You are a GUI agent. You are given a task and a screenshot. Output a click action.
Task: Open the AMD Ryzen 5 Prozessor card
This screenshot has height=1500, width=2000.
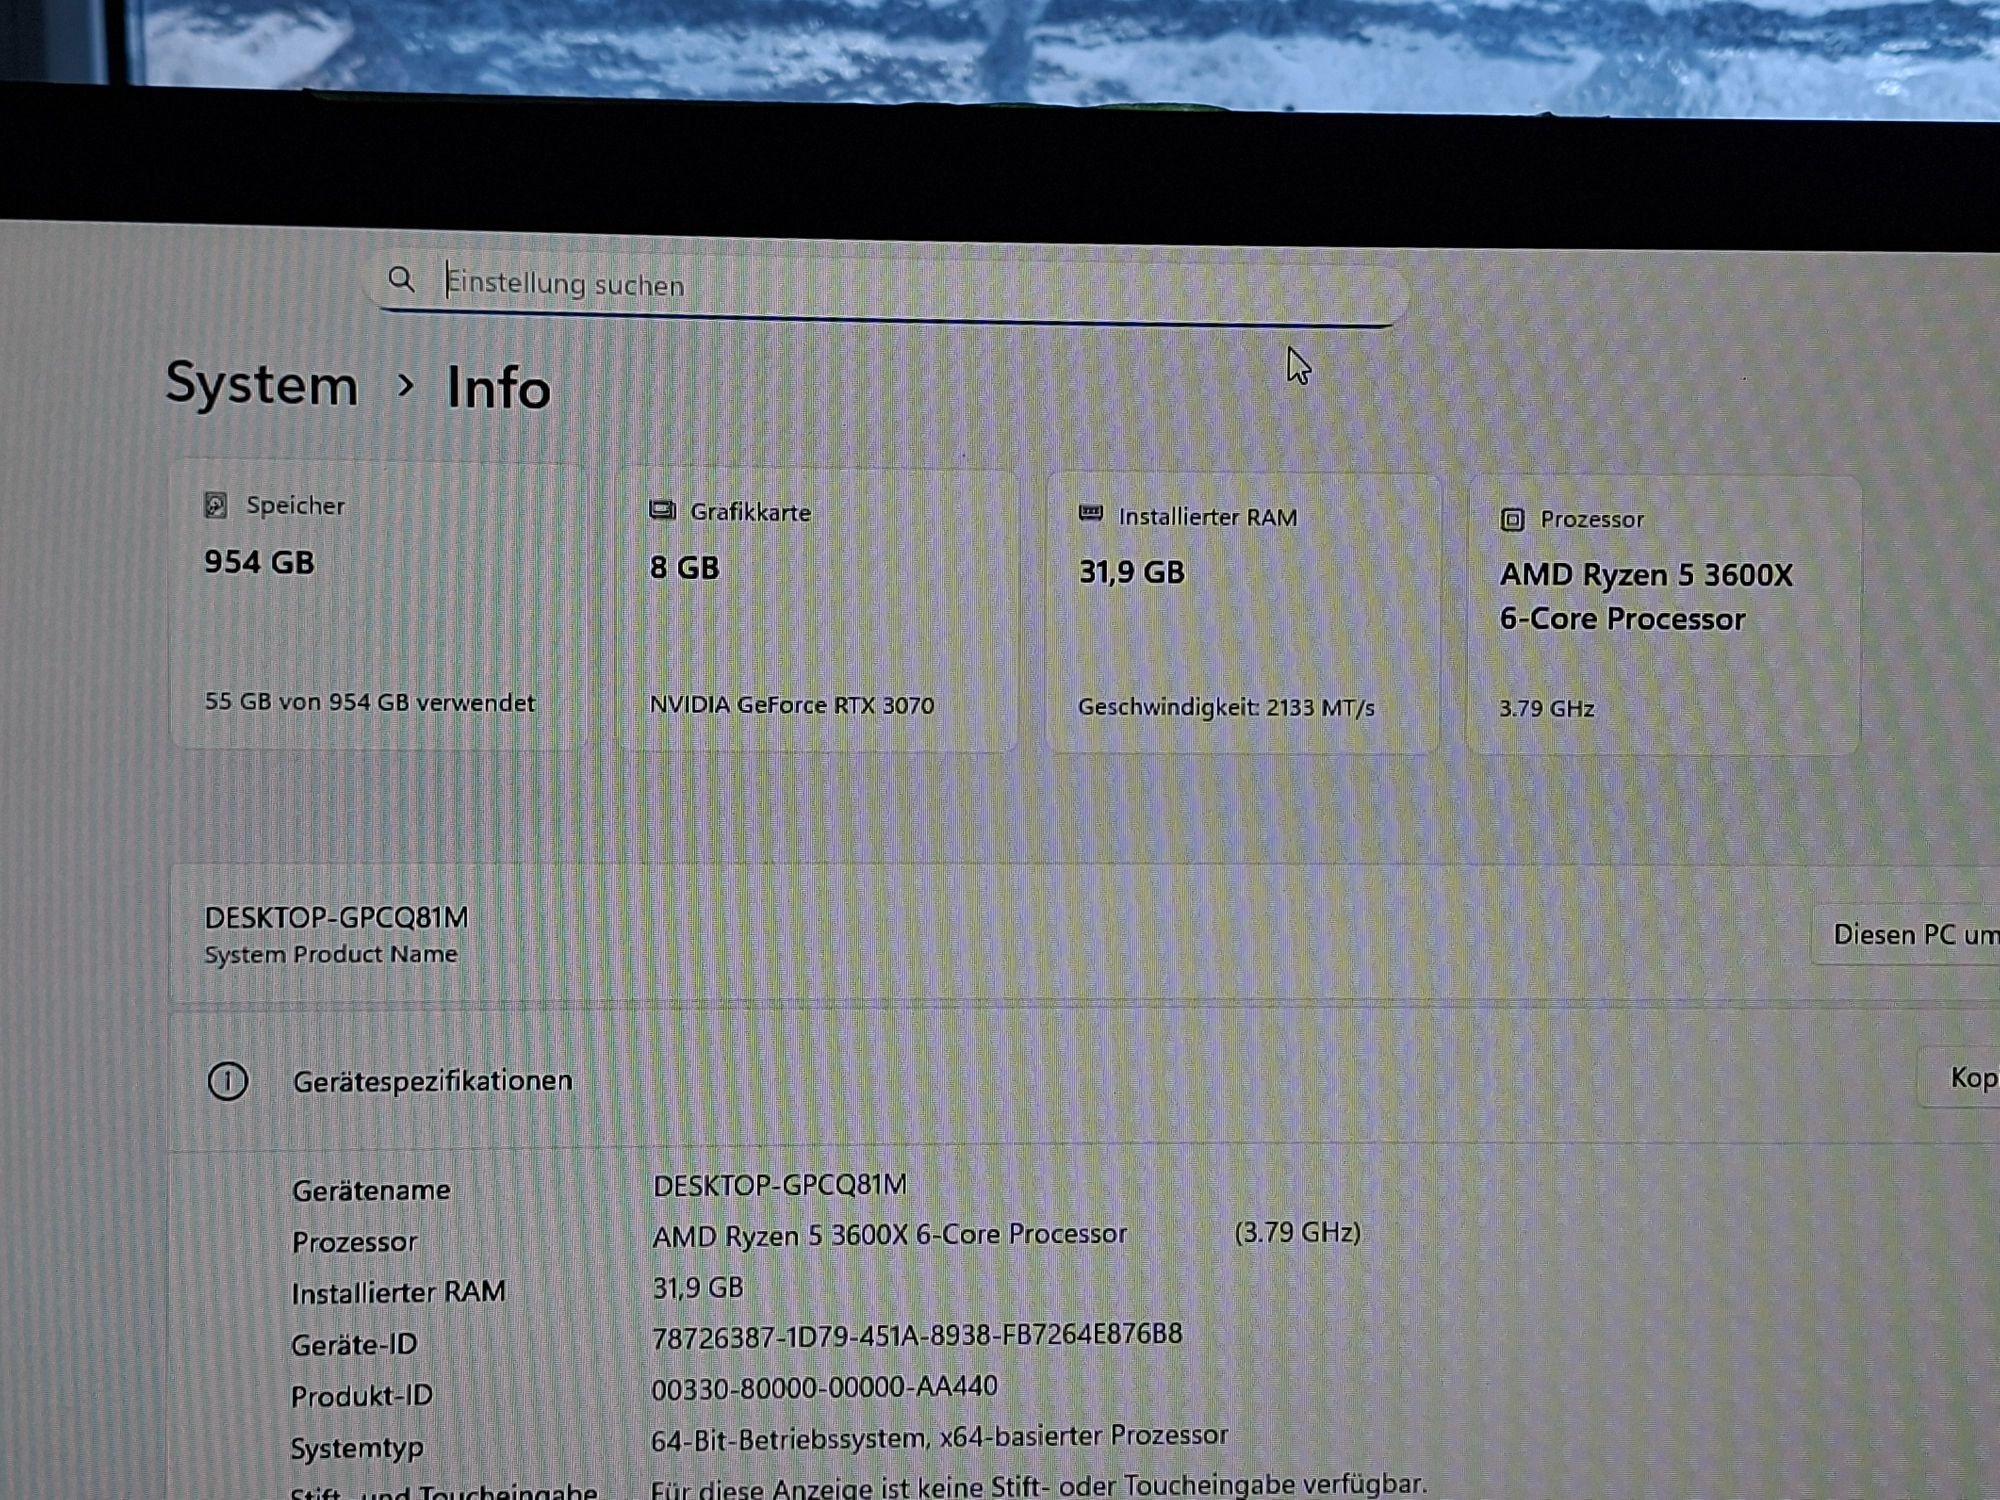(1662, 616)
